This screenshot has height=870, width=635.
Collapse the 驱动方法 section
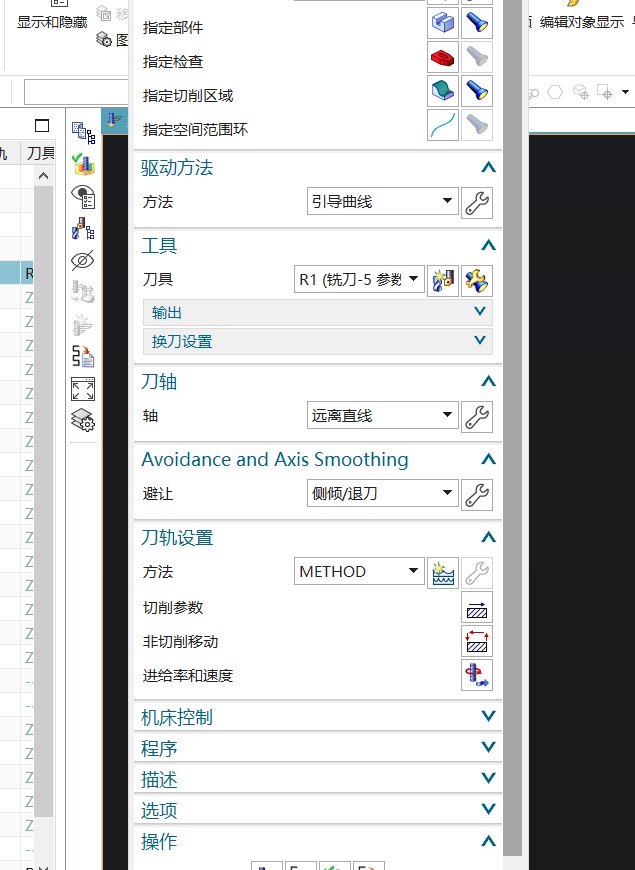pos(488,167)
